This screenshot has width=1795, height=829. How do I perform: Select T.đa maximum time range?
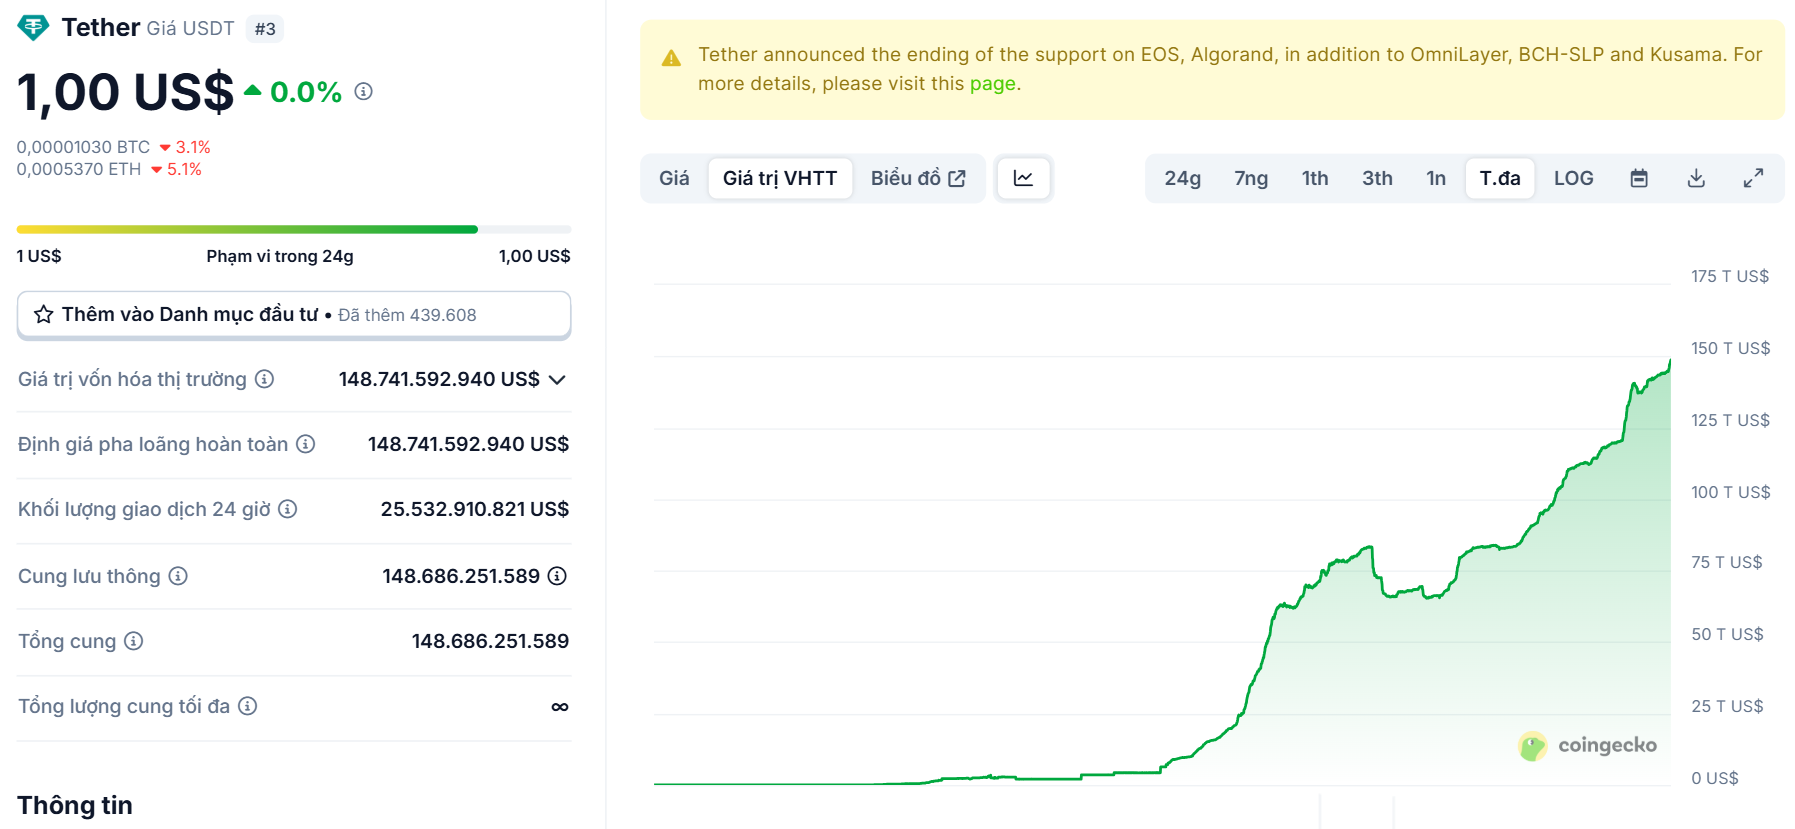point(1500,178)
